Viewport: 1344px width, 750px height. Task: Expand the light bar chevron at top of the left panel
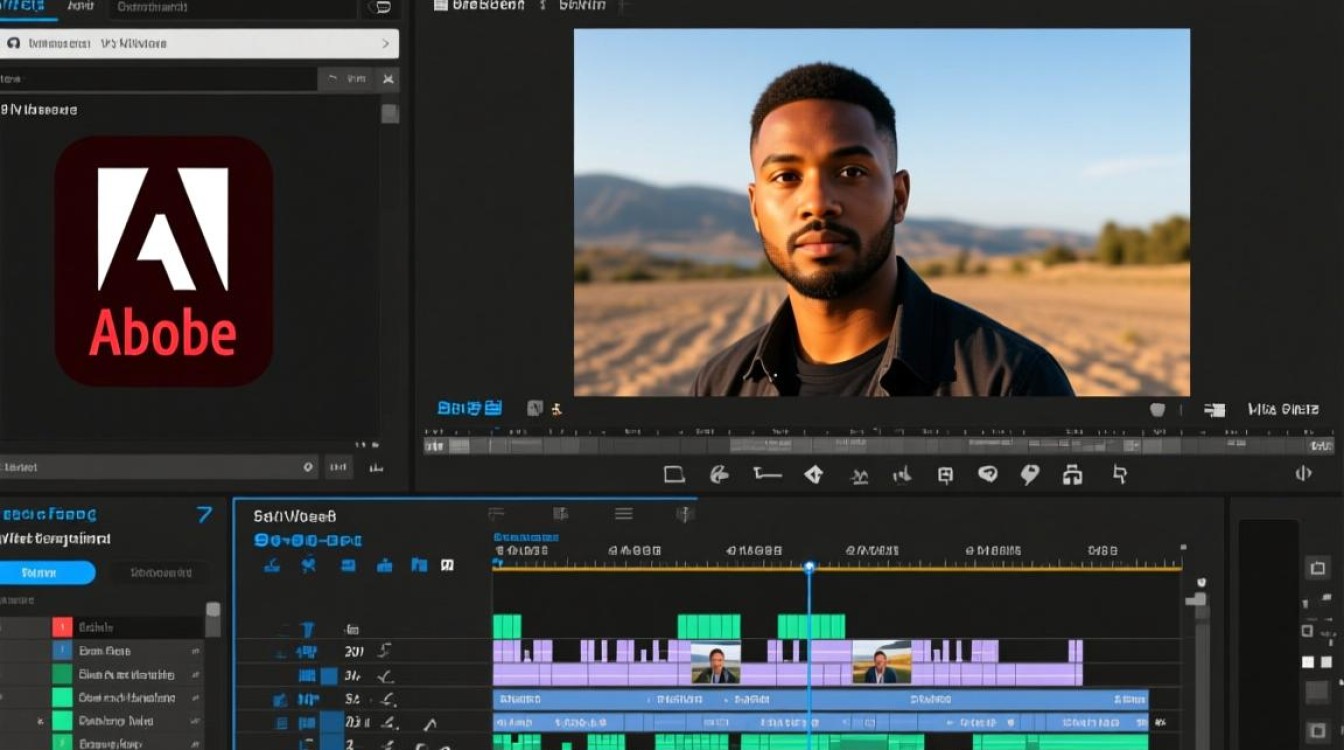point(385,44)
